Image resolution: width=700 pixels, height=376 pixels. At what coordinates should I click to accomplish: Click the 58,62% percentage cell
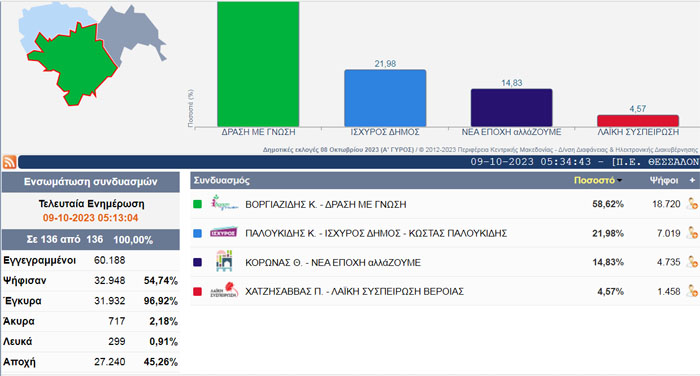pos(608,205)
